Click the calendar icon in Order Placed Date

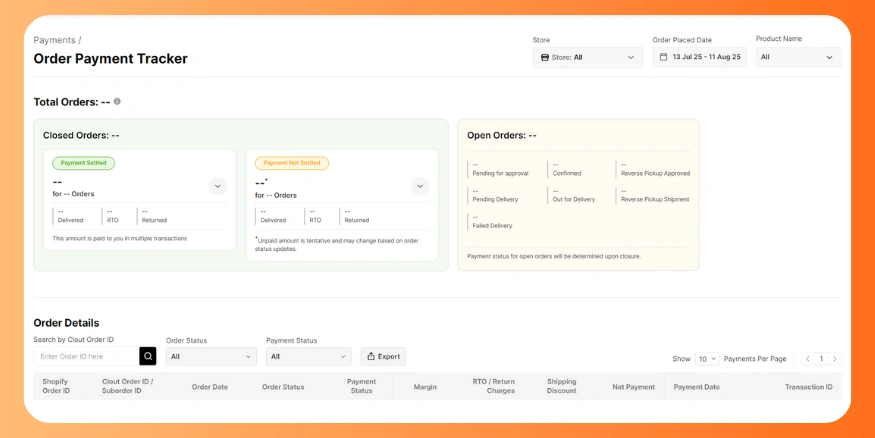664,57
